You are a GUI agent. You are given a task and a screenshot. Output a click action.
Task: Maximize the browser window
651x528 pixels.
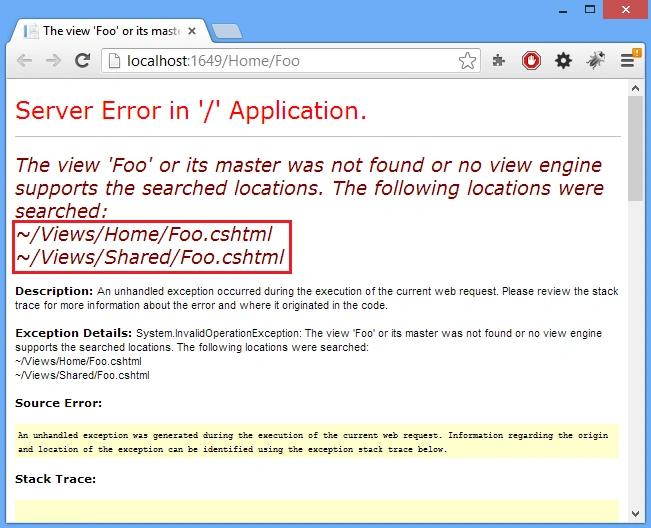pyautogui.click(x=590, y=9)
